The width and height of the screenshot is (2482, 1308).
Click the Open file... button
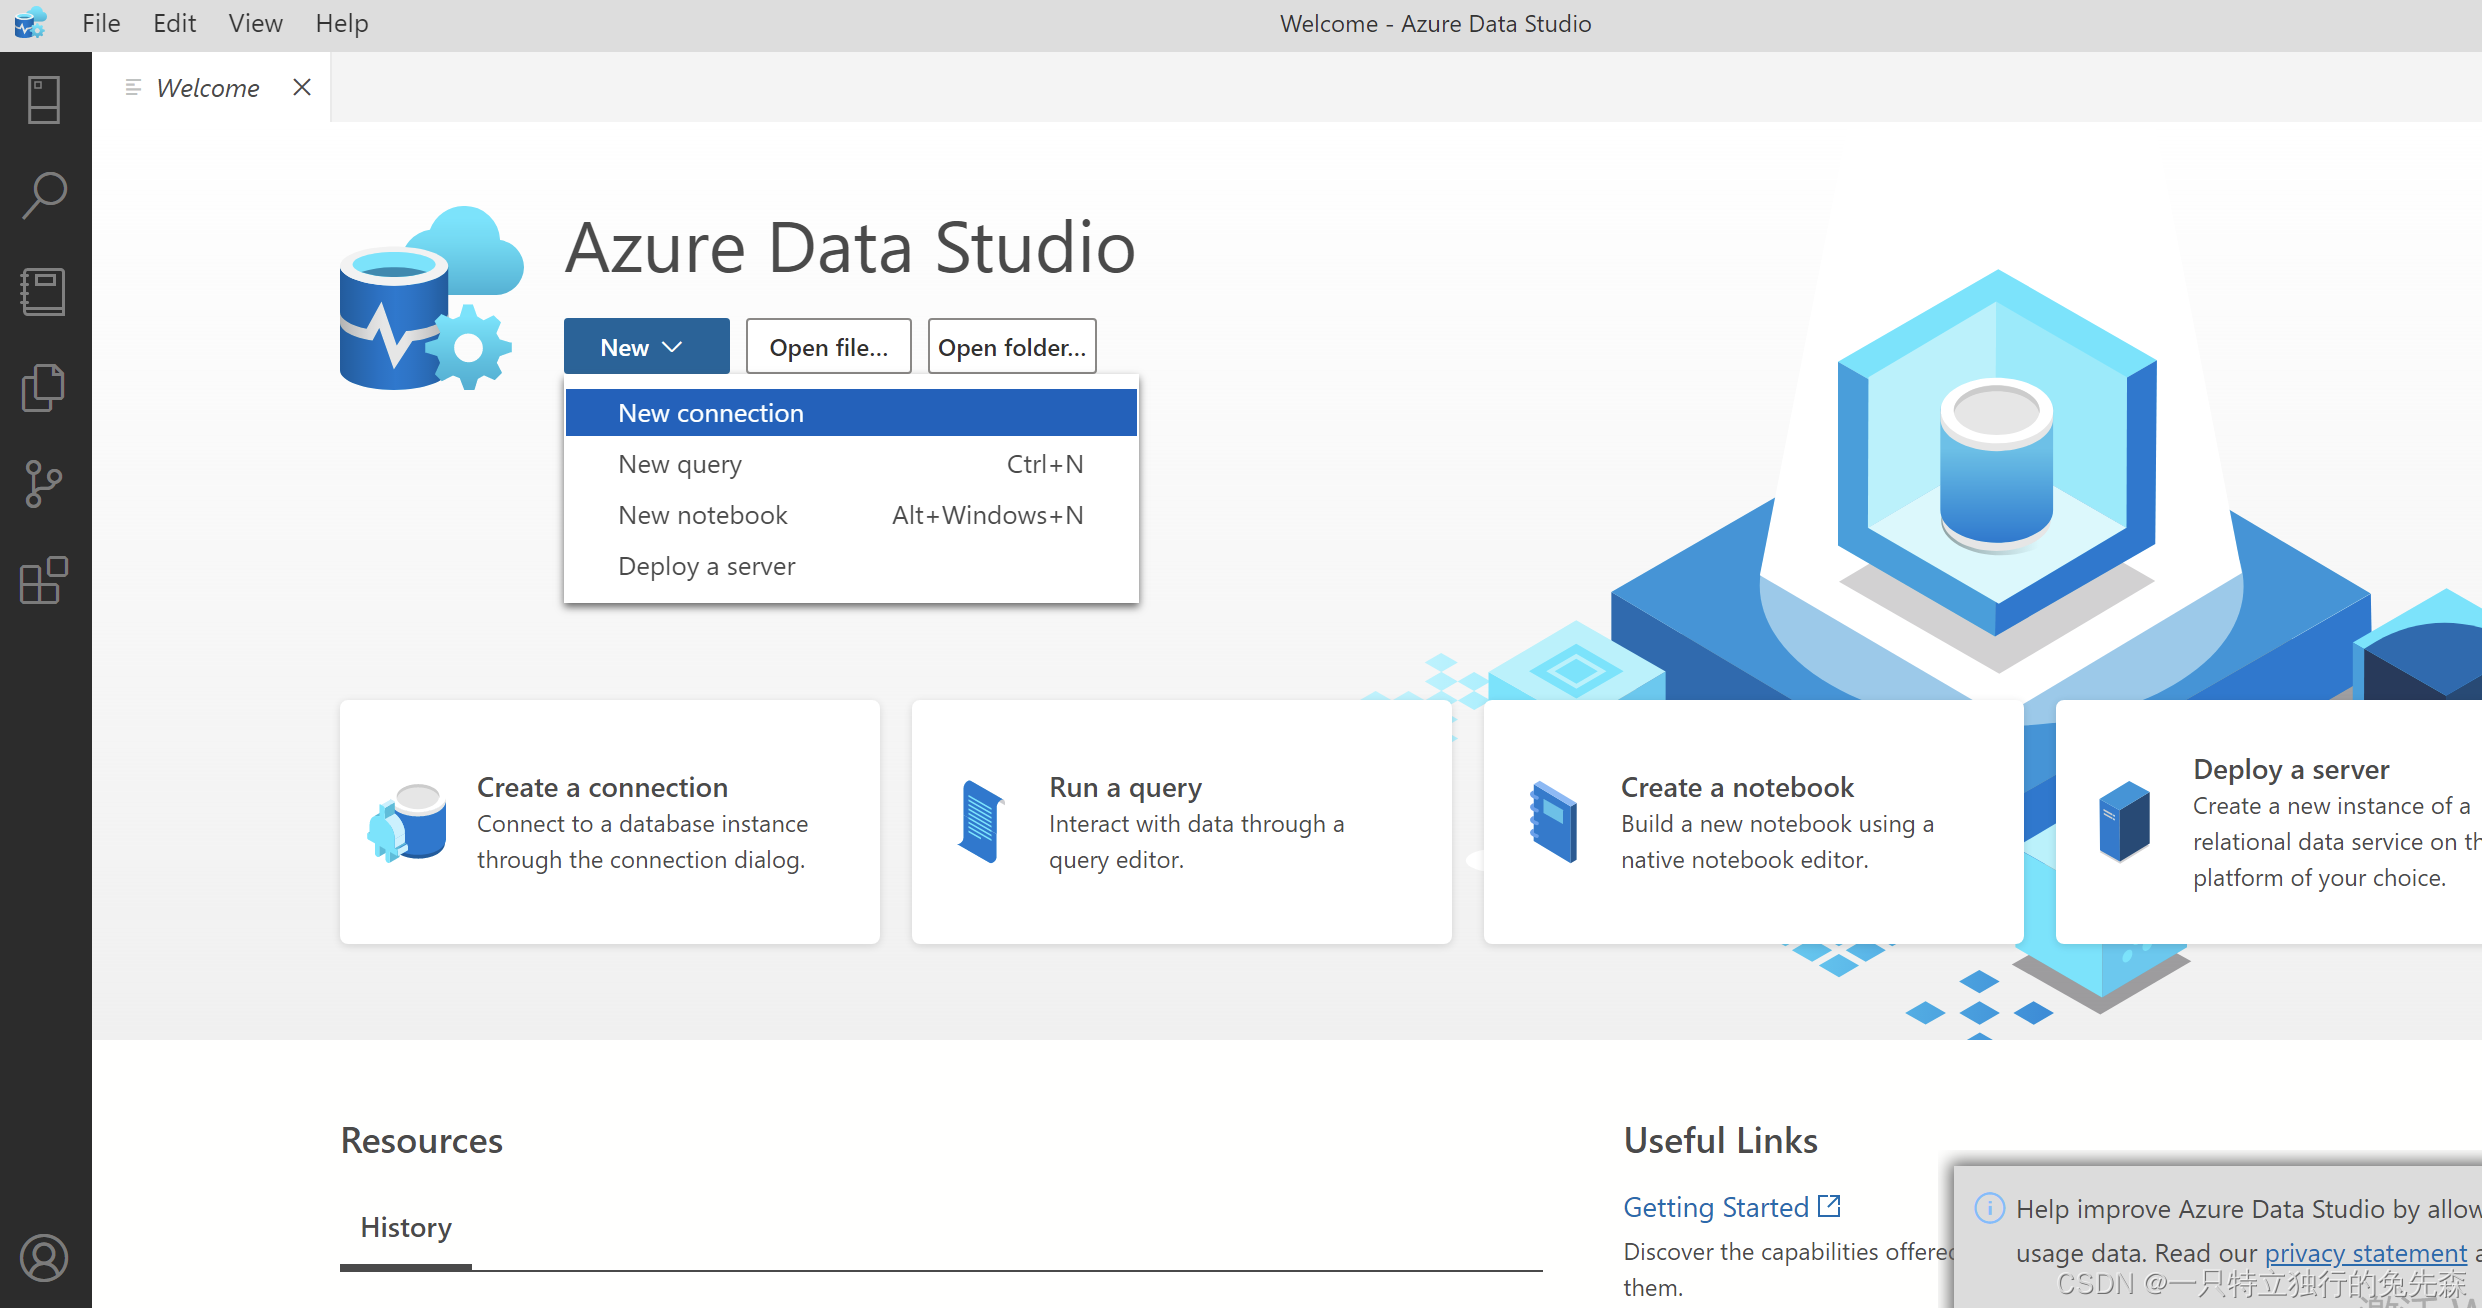click(828, 347)
